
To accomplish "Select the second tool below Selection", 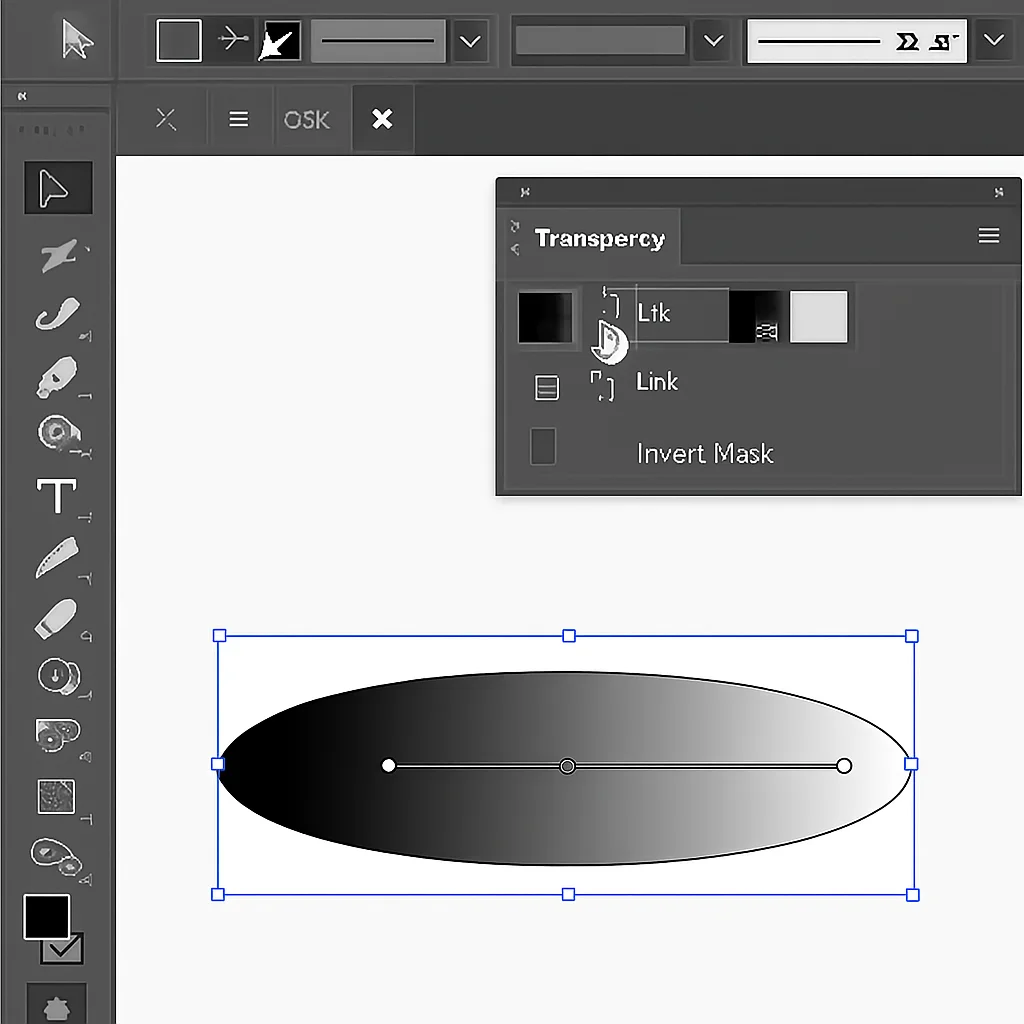I will (x=59, y=255).
